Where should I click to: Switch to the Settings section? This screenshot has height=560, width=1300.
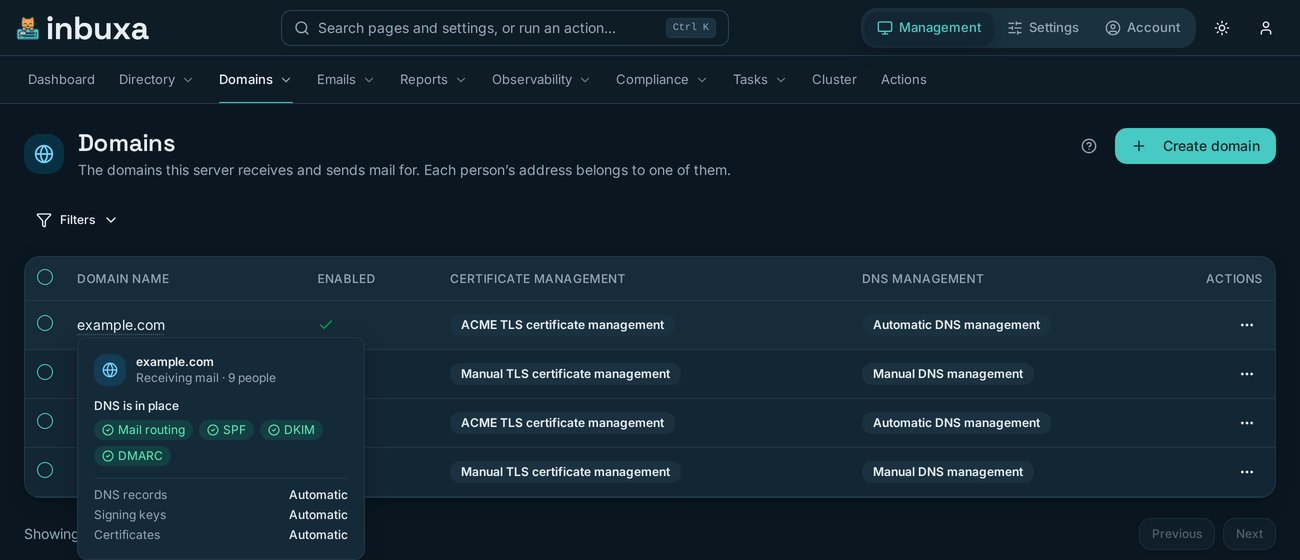point(1043,28)
